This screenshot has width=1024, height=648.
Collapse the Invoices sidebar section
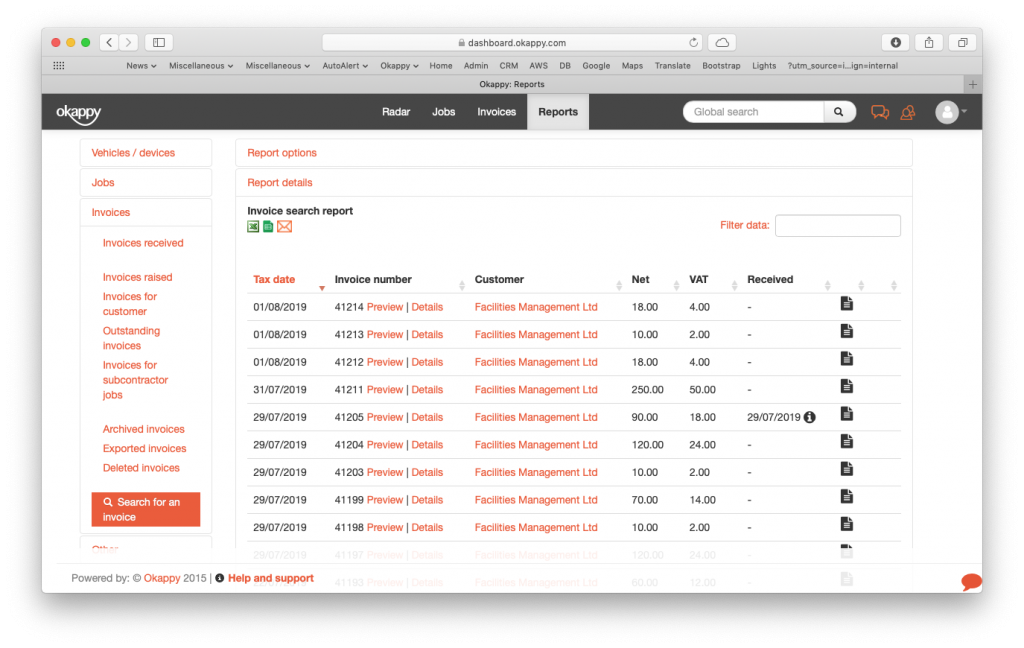click(x=110, y=213)
